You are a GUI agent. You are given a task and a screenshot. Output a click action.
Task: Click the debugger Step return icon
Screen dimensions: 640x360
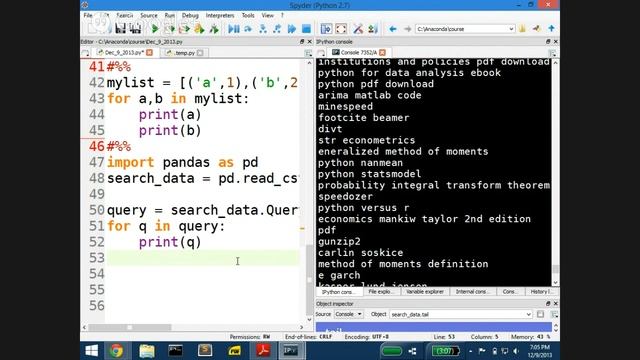pyautogui.click(x=277, y=29)
